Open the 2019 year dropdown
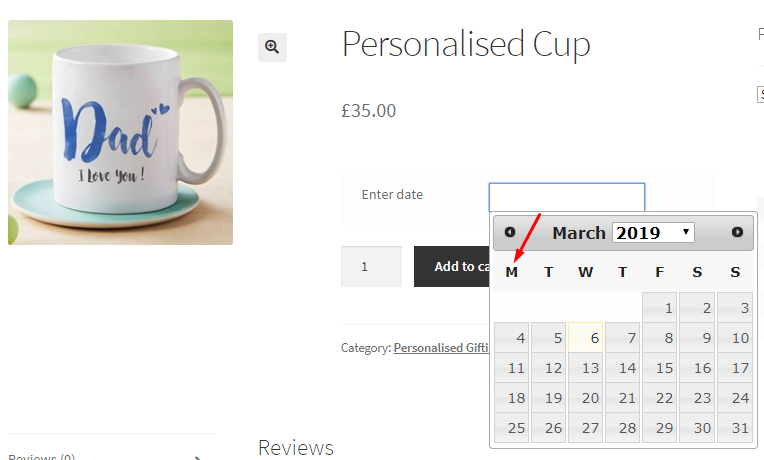Screen dimensions: 764x460 653,232
